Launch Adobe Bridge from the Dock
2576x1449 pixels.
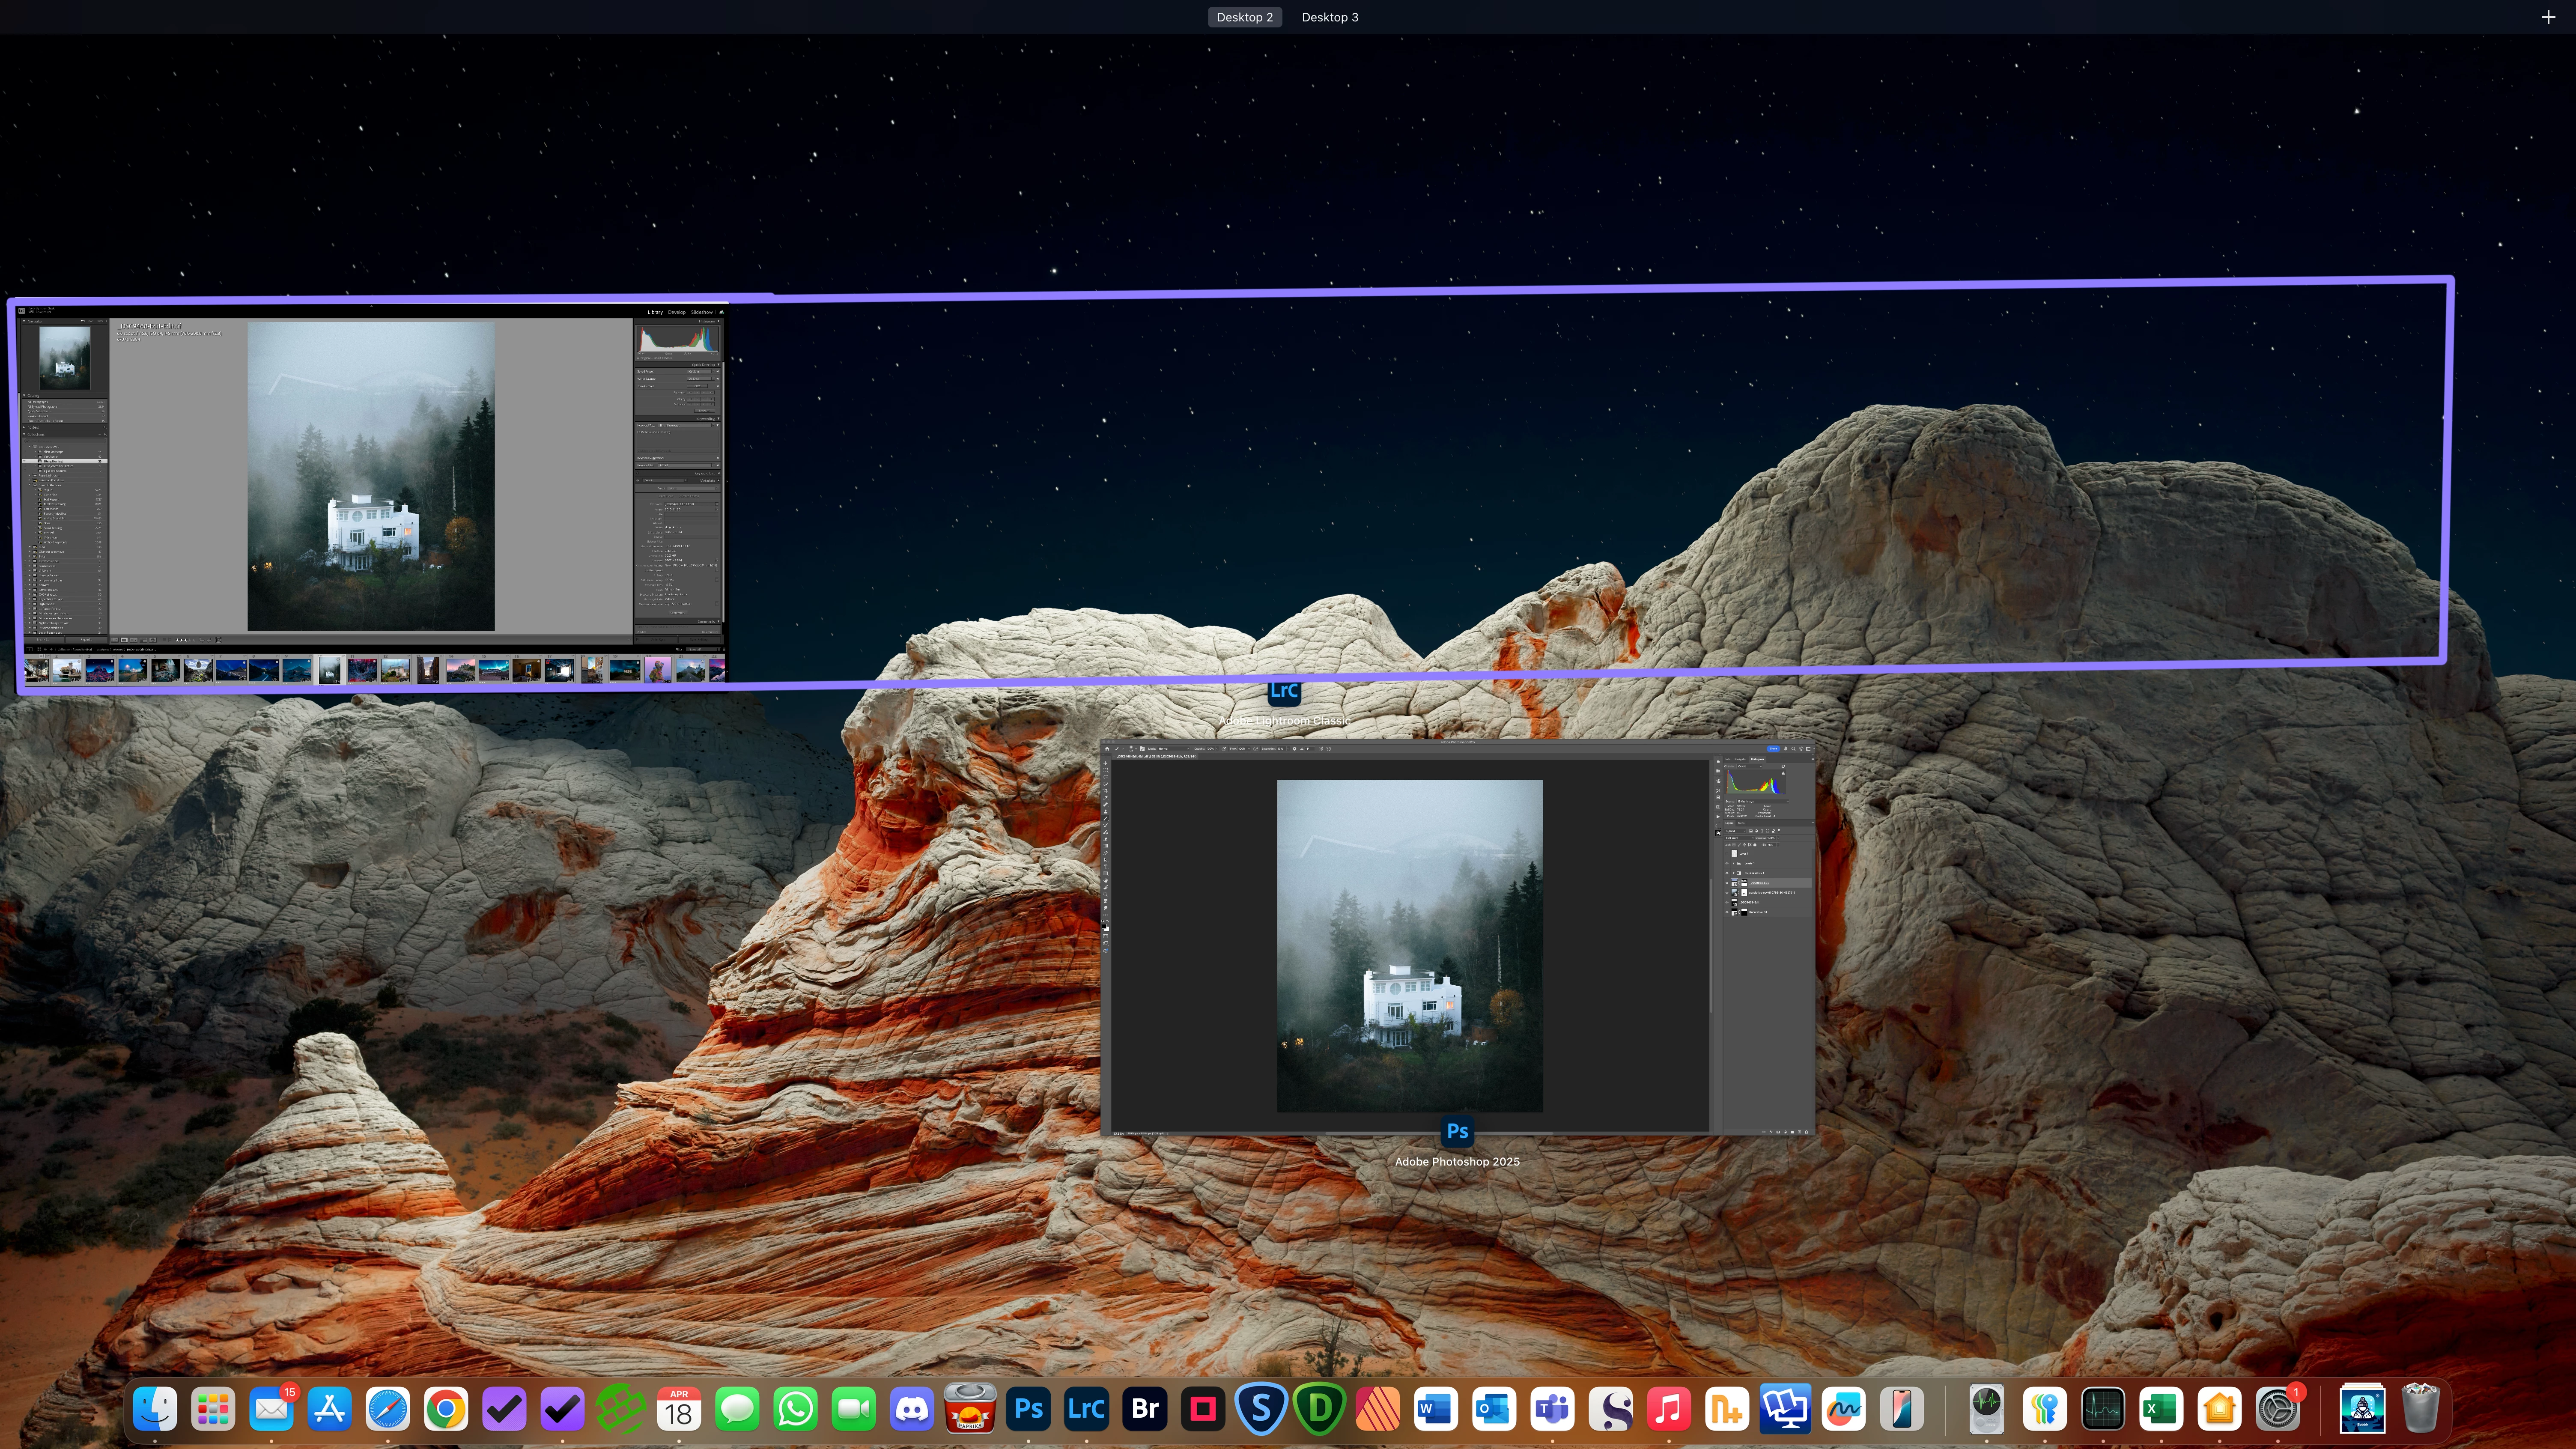click(x=1145, y=1409)
